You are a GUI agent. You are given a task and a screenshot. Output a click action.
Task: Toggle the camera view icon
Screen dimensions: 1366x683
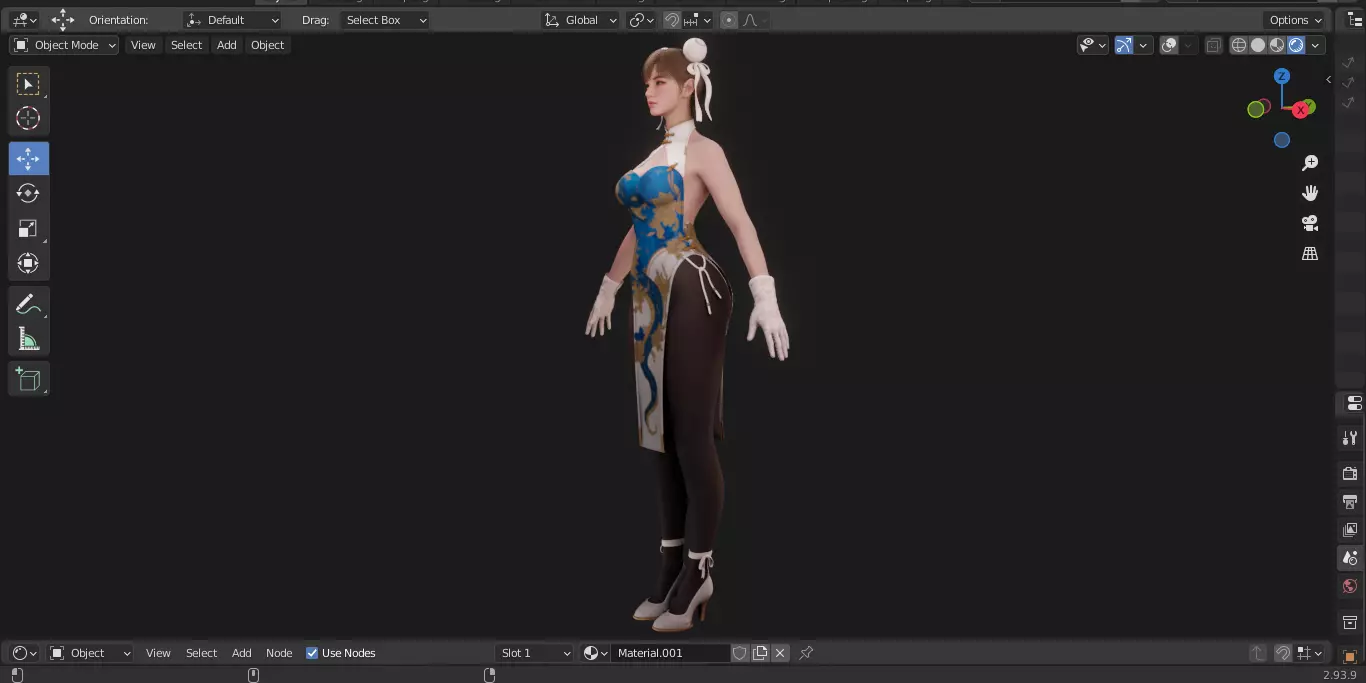coord(1310,223)
